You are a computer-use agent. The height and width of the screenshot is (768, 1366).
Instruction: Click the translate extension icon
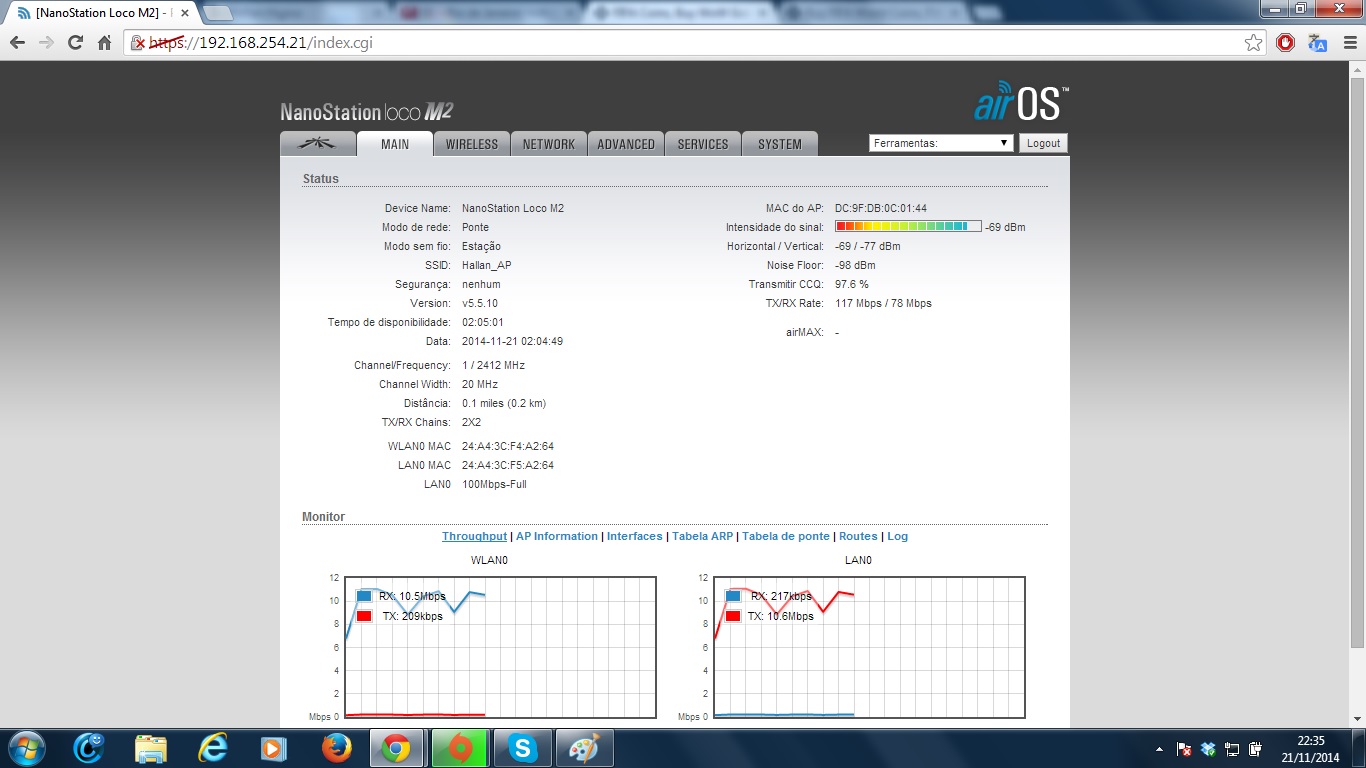(1318, 43)
